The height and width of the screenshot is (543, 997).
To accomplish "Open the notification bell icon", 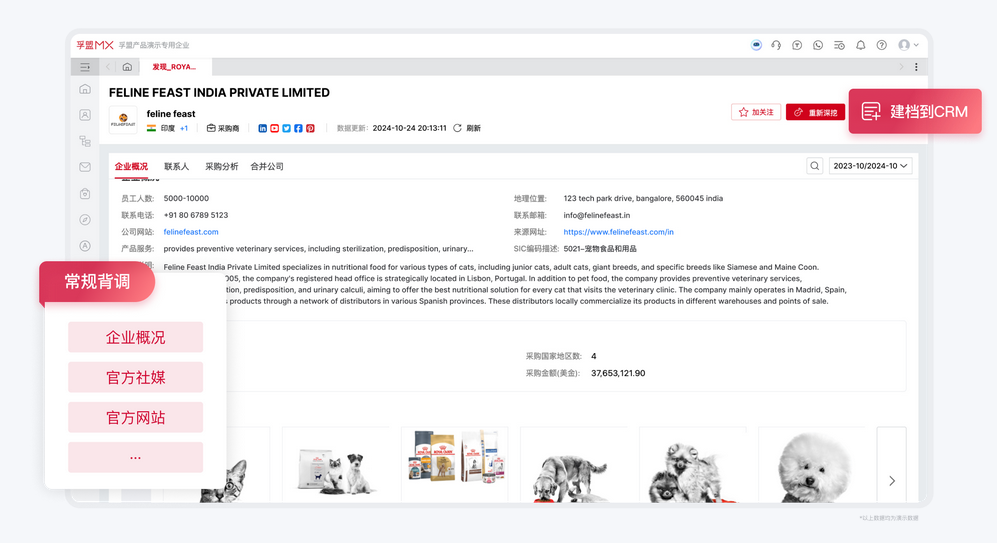I will (860, 45).
